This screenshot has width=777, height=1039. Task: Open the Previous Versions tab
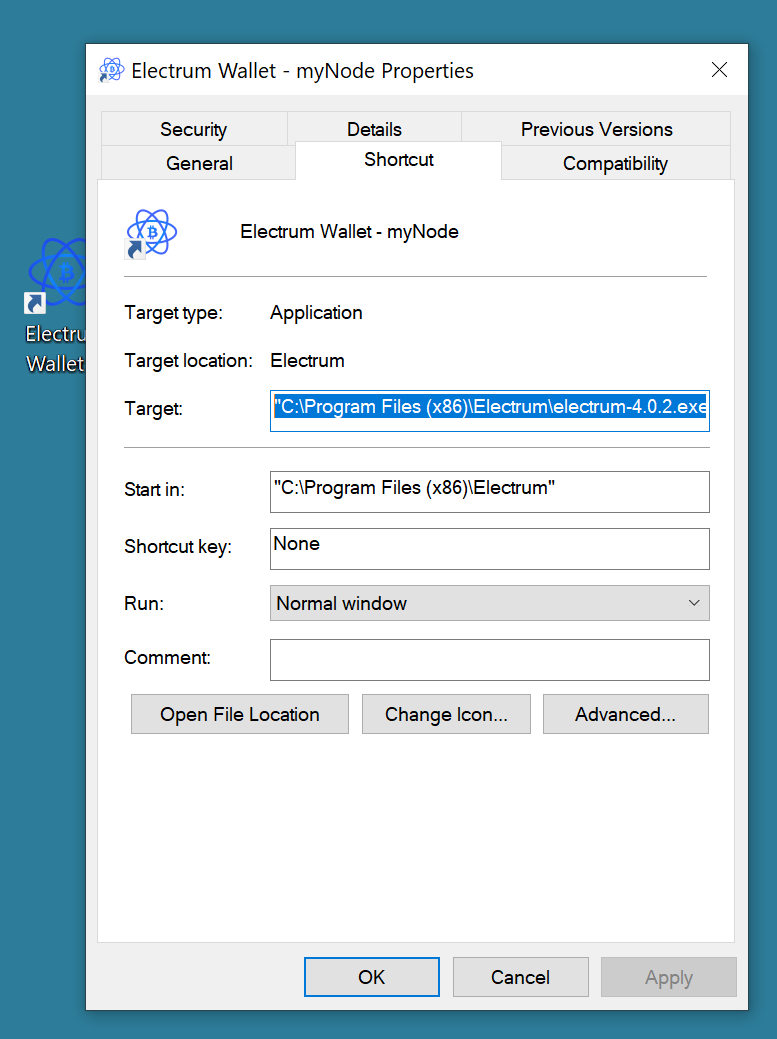[596, 129]
